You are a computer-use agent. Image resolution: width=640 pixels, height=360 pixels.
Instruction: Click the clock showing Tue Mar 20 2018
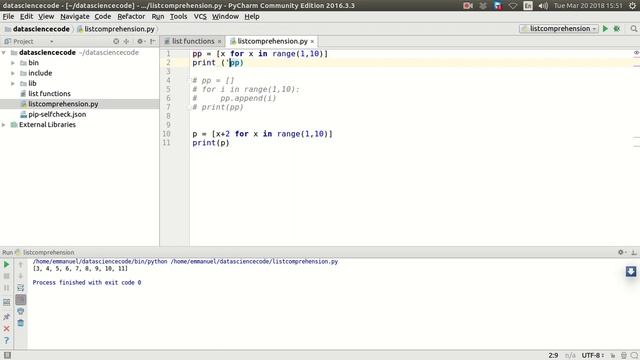588,6
